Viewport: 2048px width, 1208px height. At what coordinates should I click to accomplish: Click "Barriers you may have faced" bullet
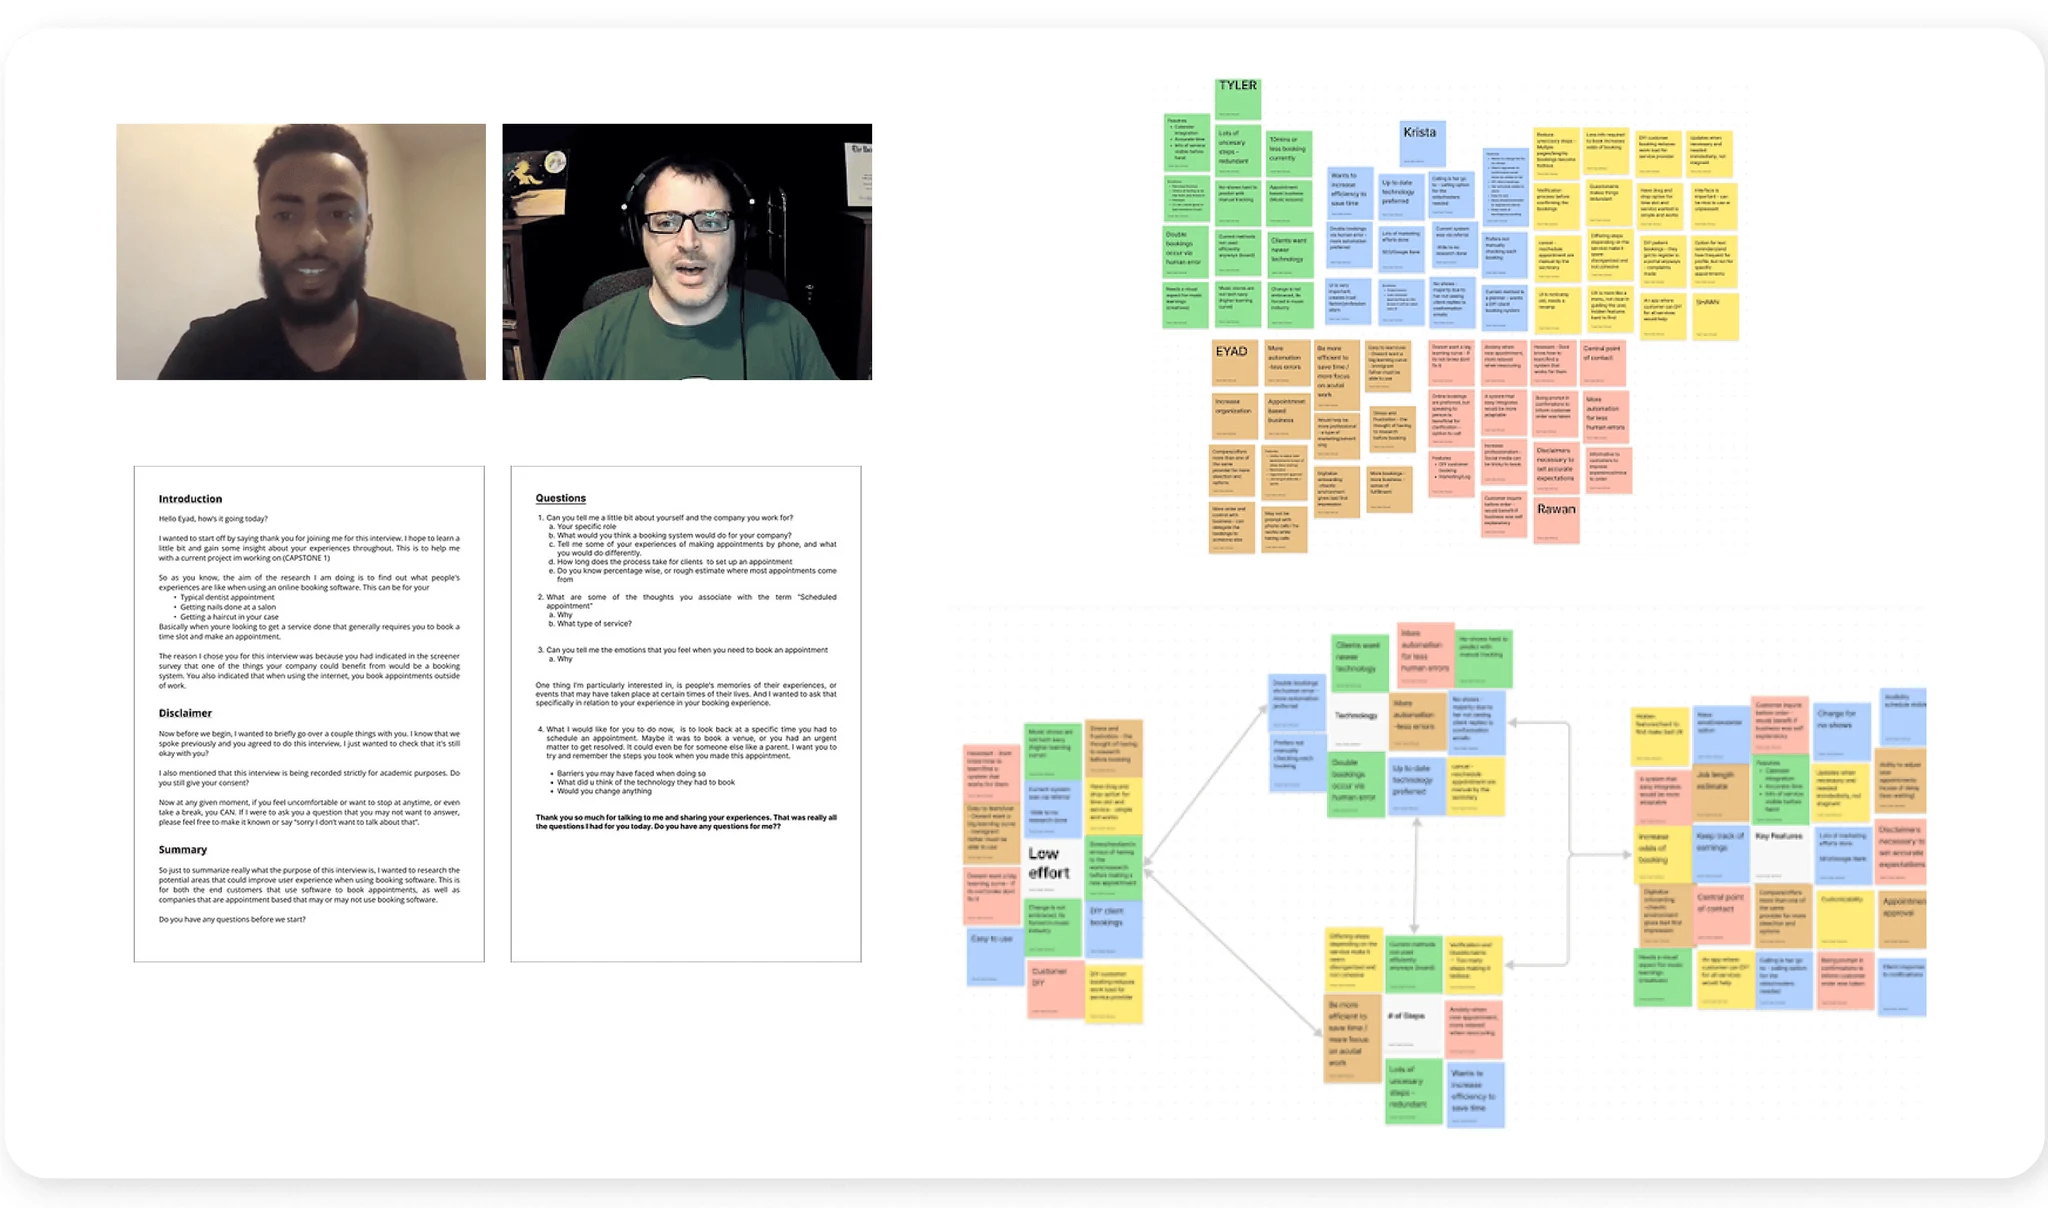point(630,773)
